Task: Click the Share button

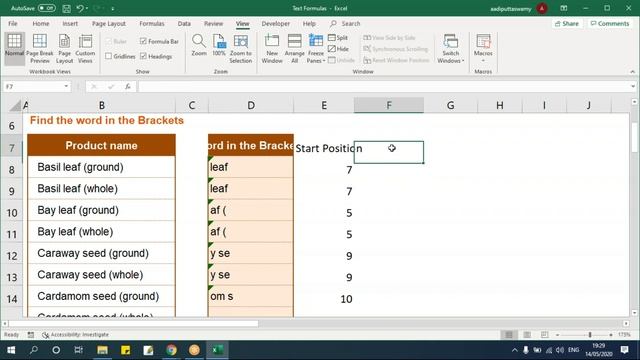Action: [567, 24]
